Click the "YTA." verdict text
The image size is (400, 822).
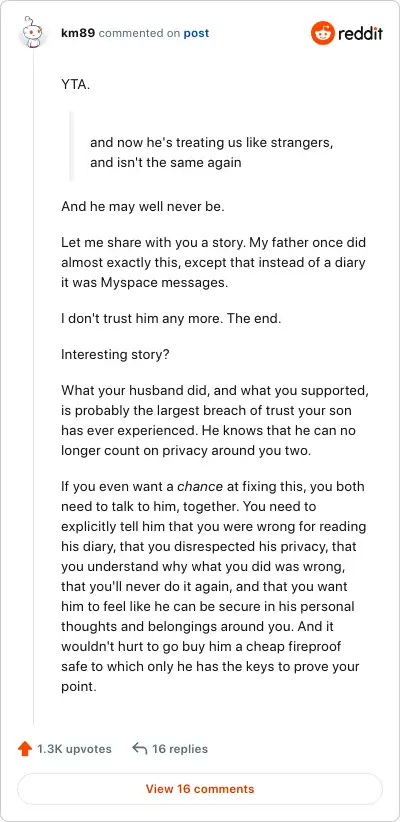(x=75, y=84)
